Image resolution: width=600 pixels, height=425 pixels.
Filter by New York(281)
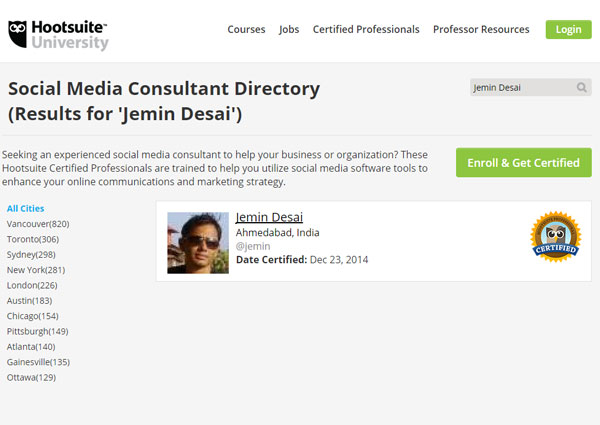point(36,270)
